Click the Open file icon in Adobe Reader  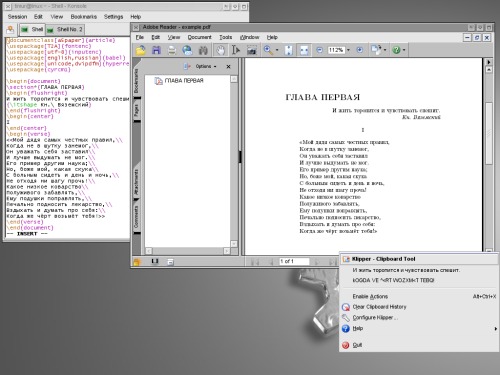[141, 50]
